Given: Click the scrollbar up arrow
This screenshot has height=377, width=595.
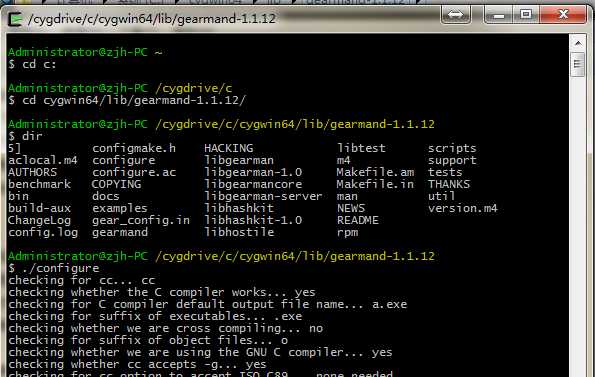Looking at the screenshot, I should [x=578, y=43].
